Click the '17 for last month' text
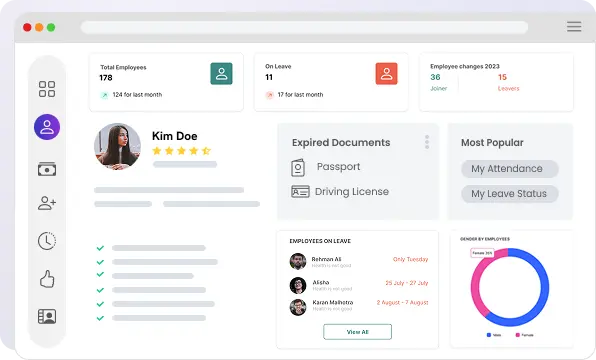 300,95
